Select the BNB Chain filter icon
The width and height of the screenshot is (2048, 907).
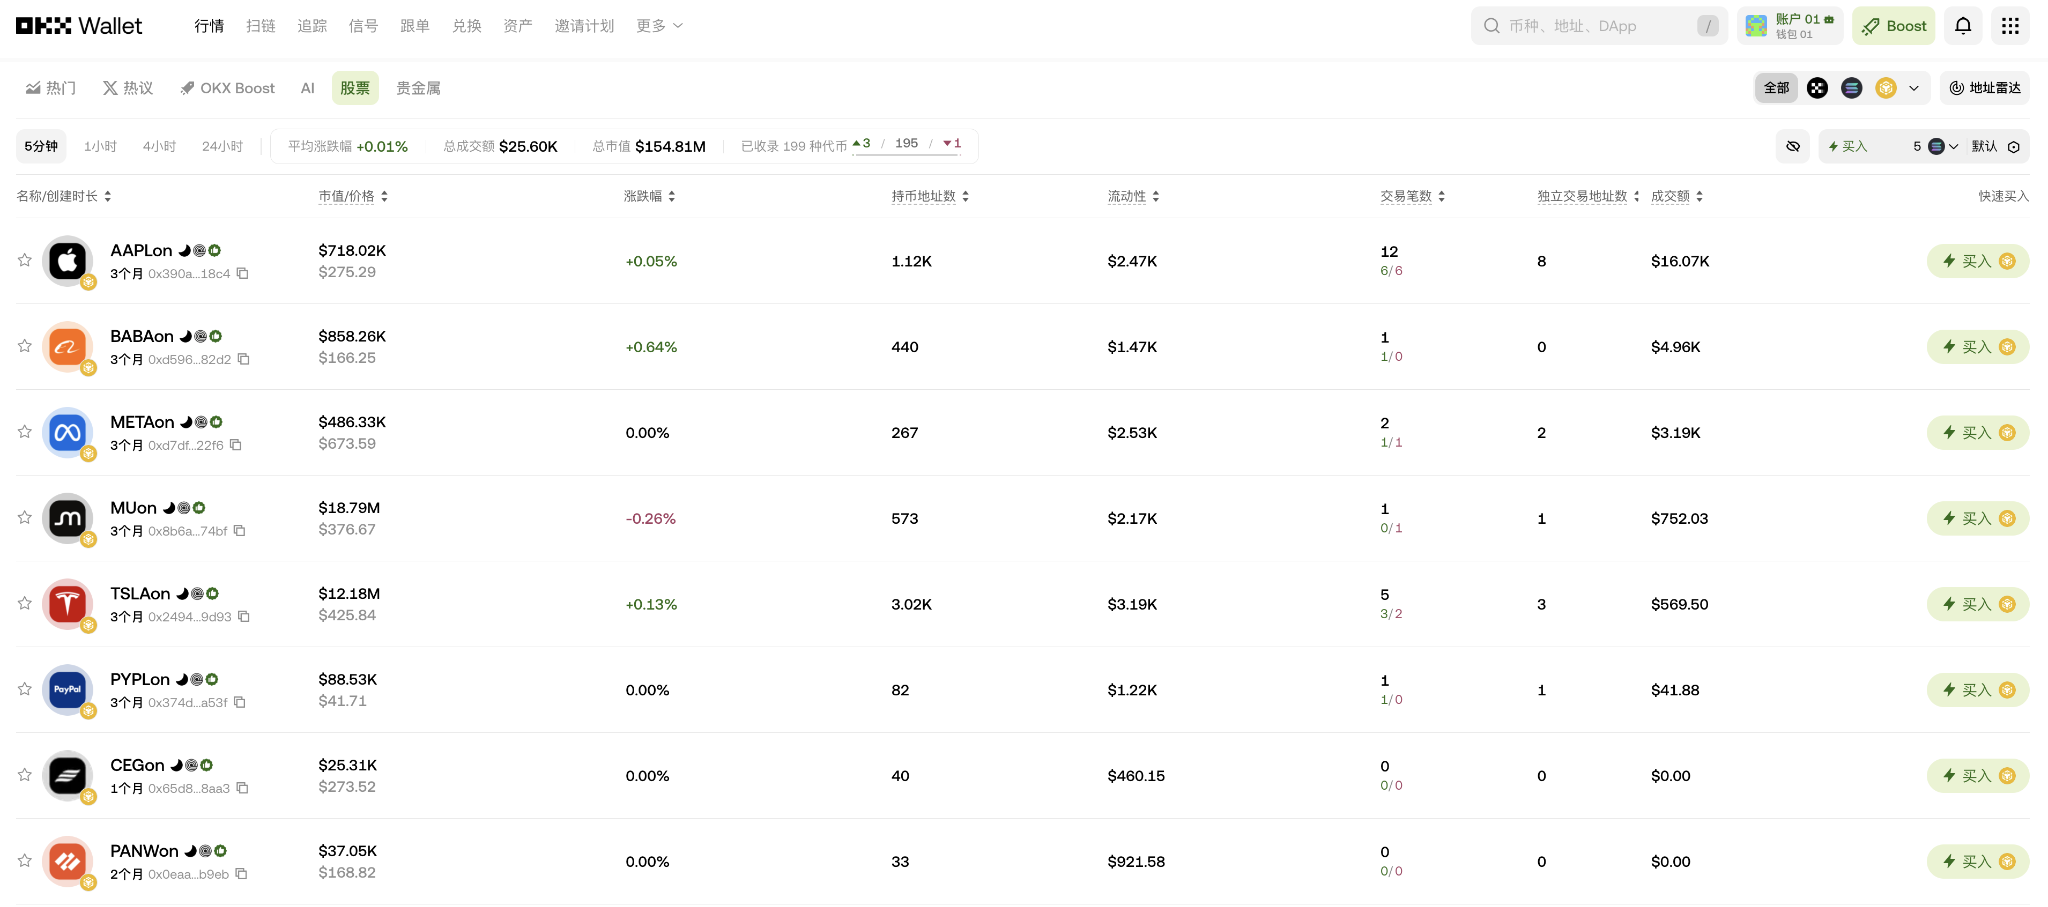(1885, 88)
